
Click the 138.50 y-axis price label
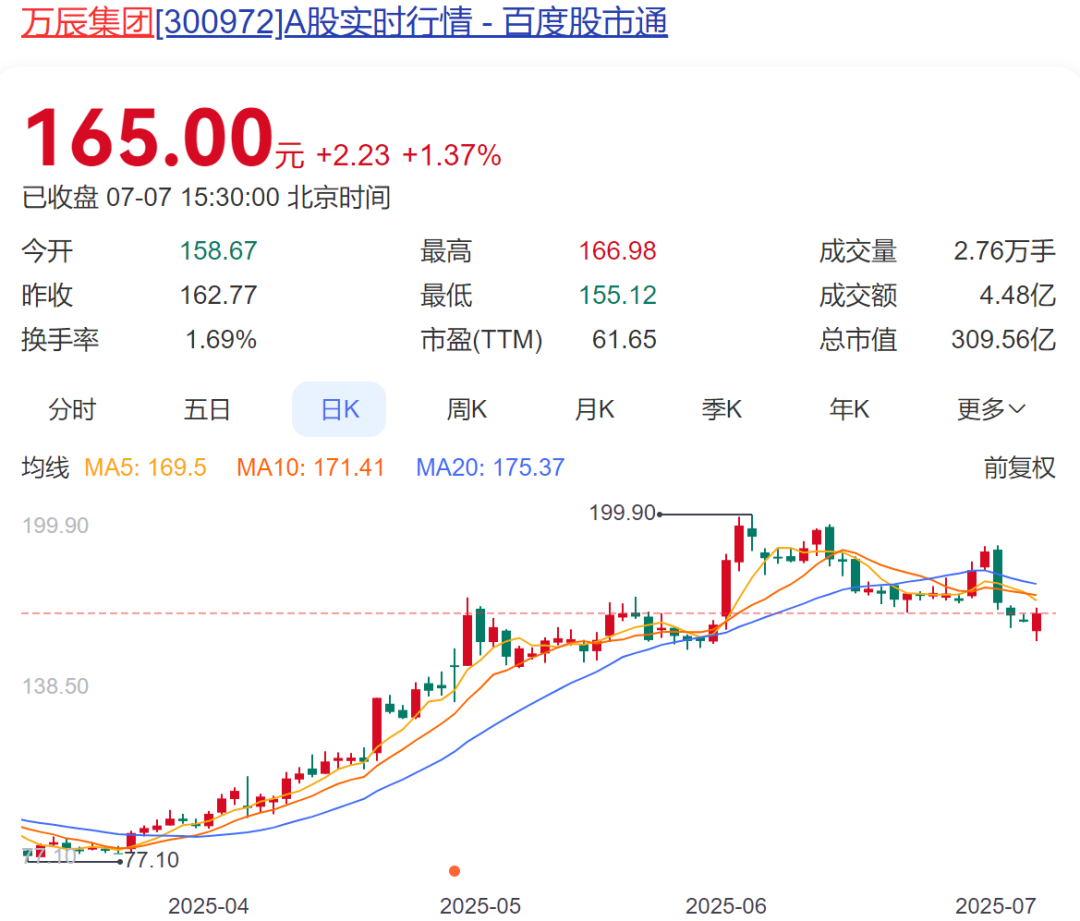55,686
